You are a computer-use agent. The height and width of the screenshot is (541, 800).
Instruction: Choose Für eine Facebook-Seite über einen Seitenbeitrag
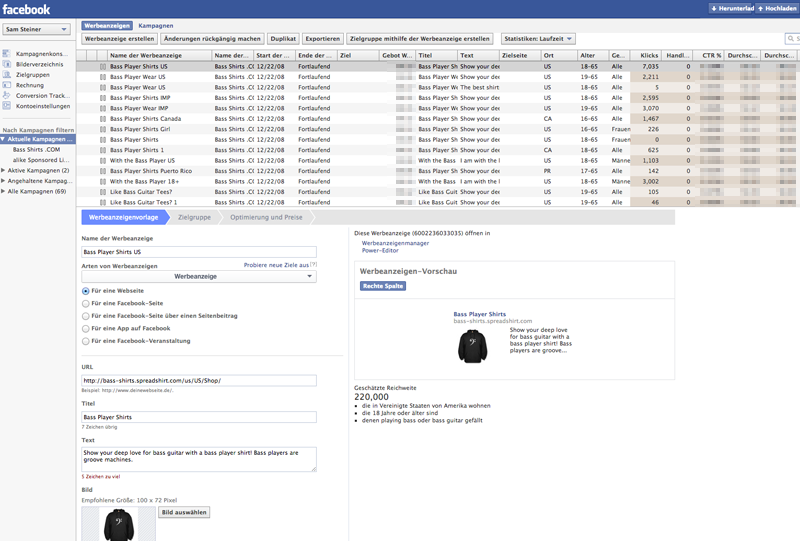coord(86,316)
